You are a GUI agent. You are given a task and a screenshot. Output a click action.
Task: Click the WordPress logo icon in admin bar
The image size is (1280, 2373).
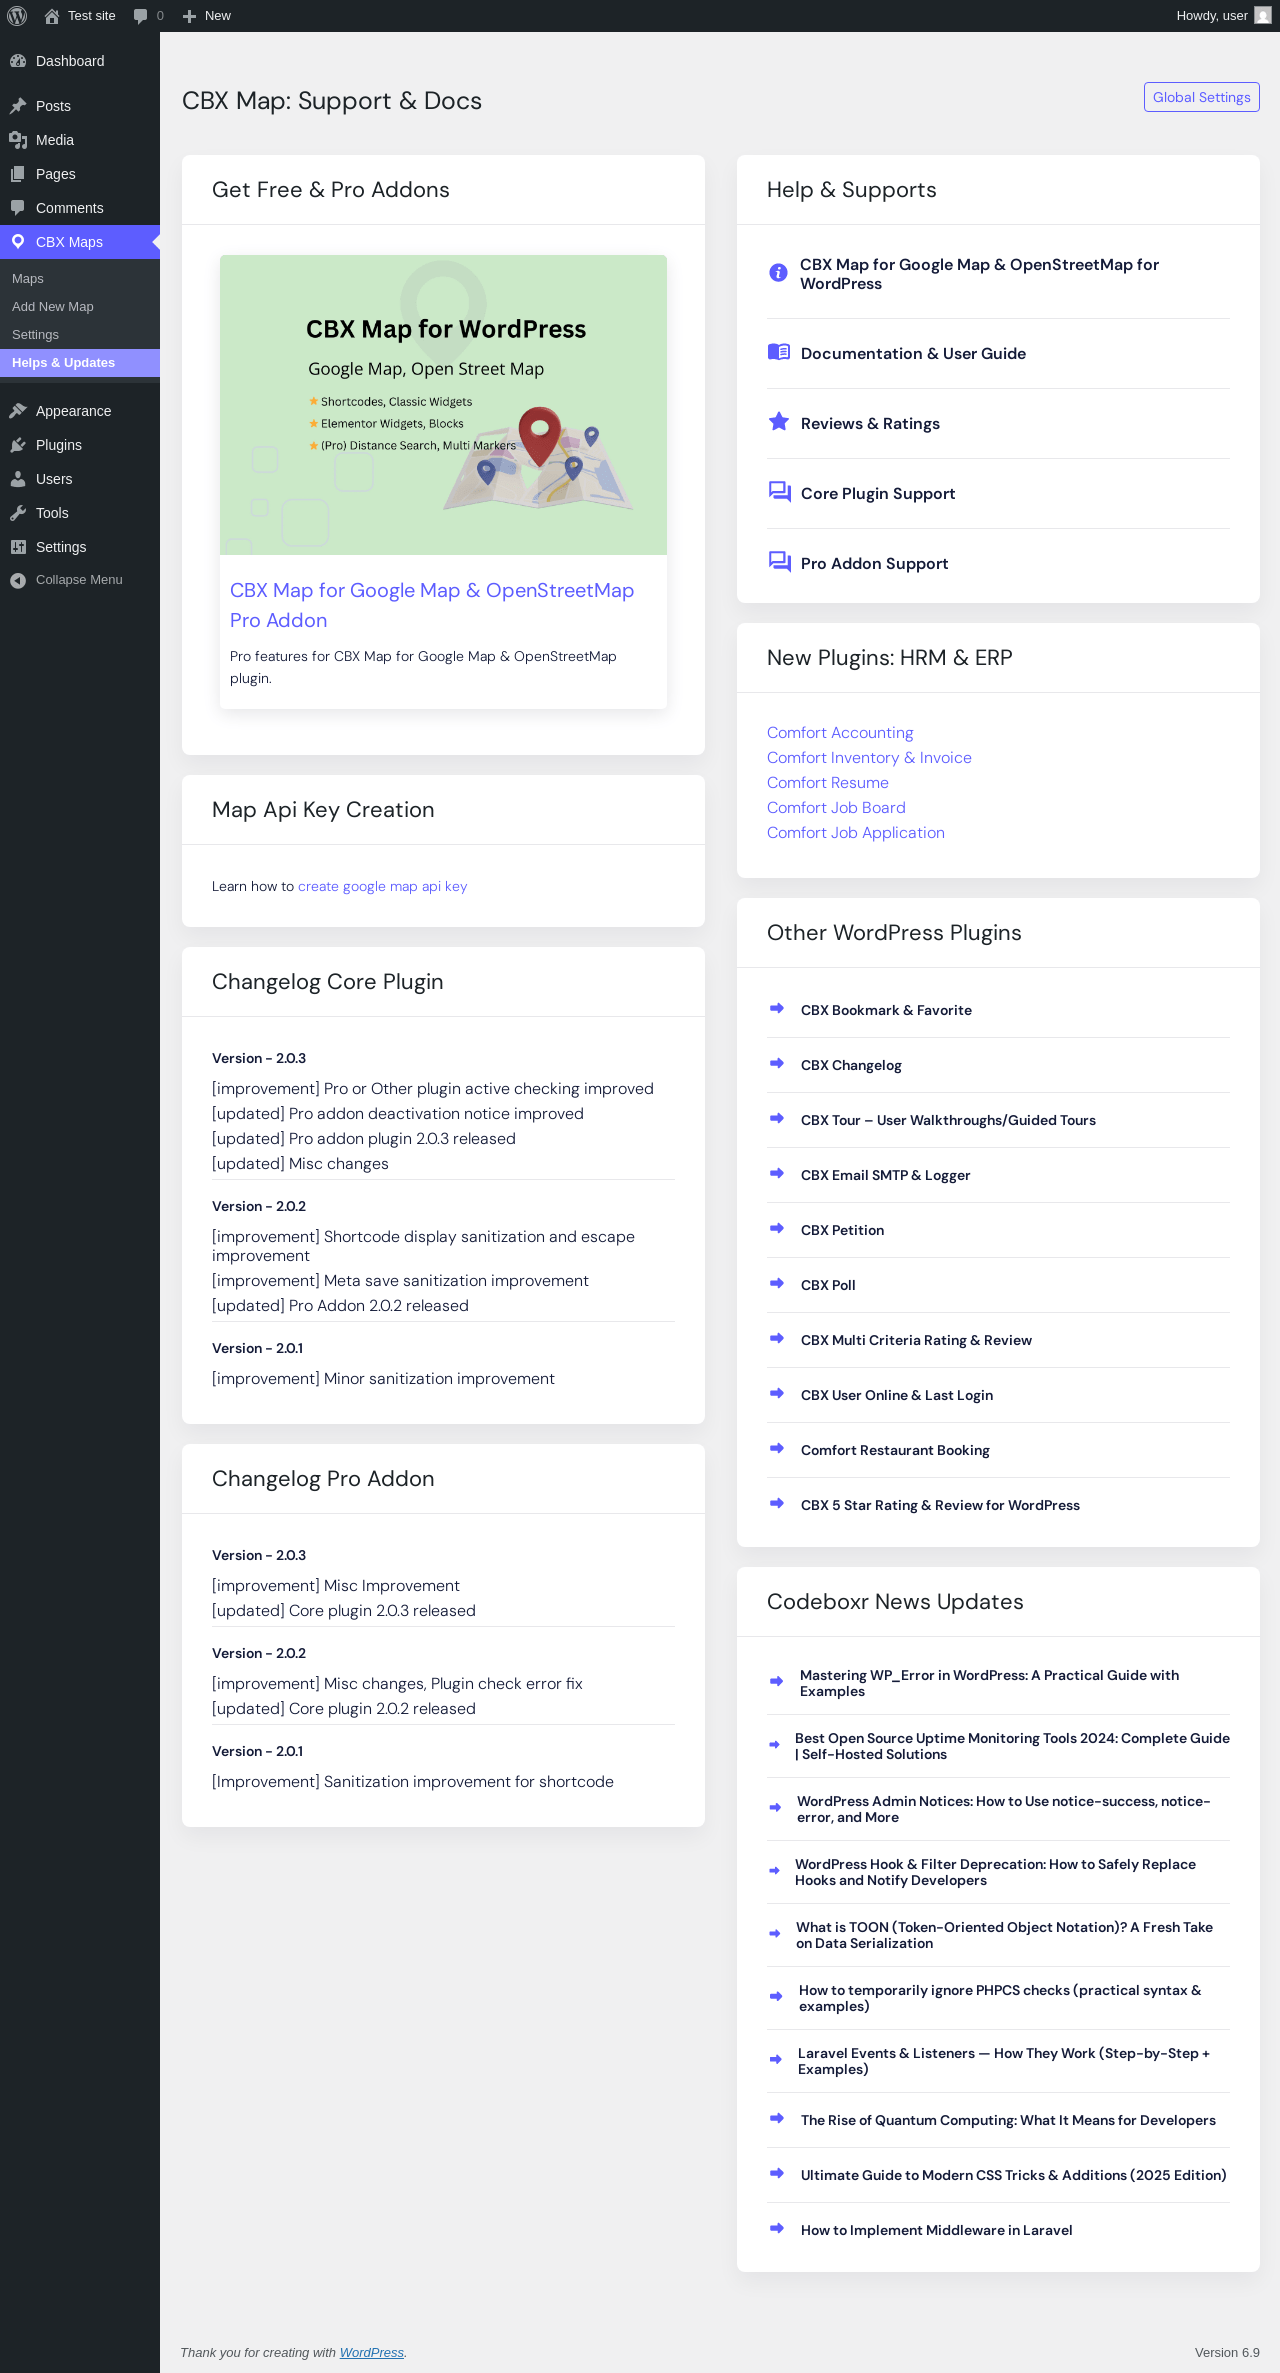pos(17,16)
